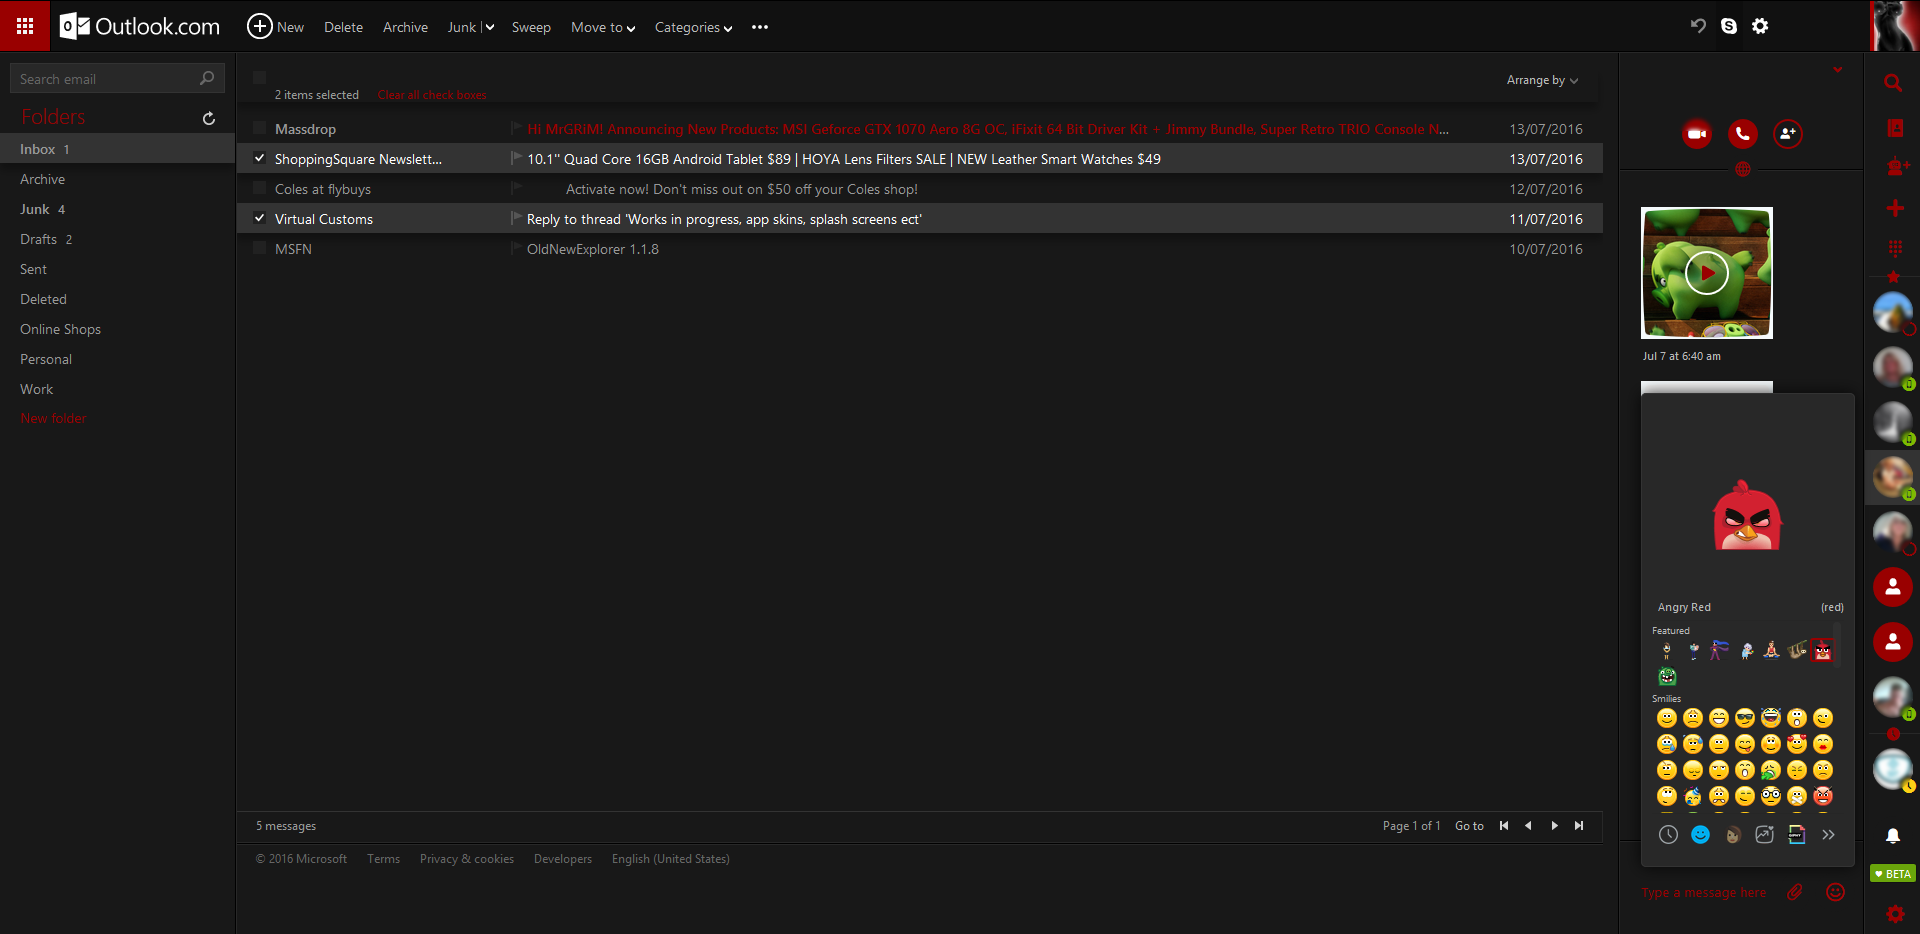Check the MSFN email checkbox
The width and height of the screenshot is (1920, 934).
pyautogui.click(x=259, y=248)
